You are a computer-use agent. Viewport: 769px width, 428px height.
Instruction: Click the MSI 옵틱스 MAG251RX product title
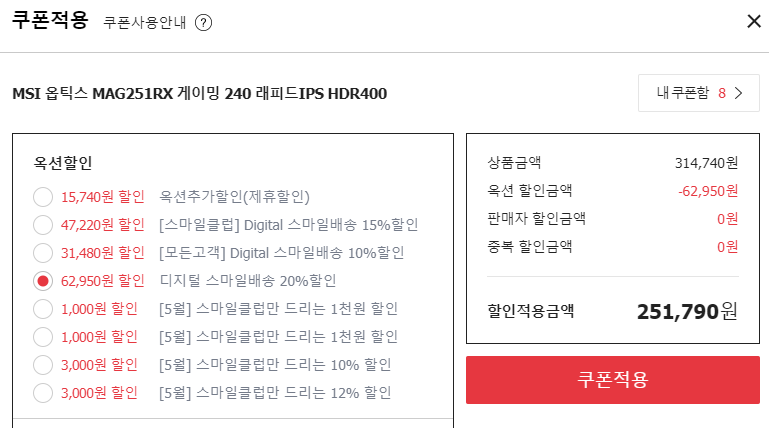tap(200, 93)
